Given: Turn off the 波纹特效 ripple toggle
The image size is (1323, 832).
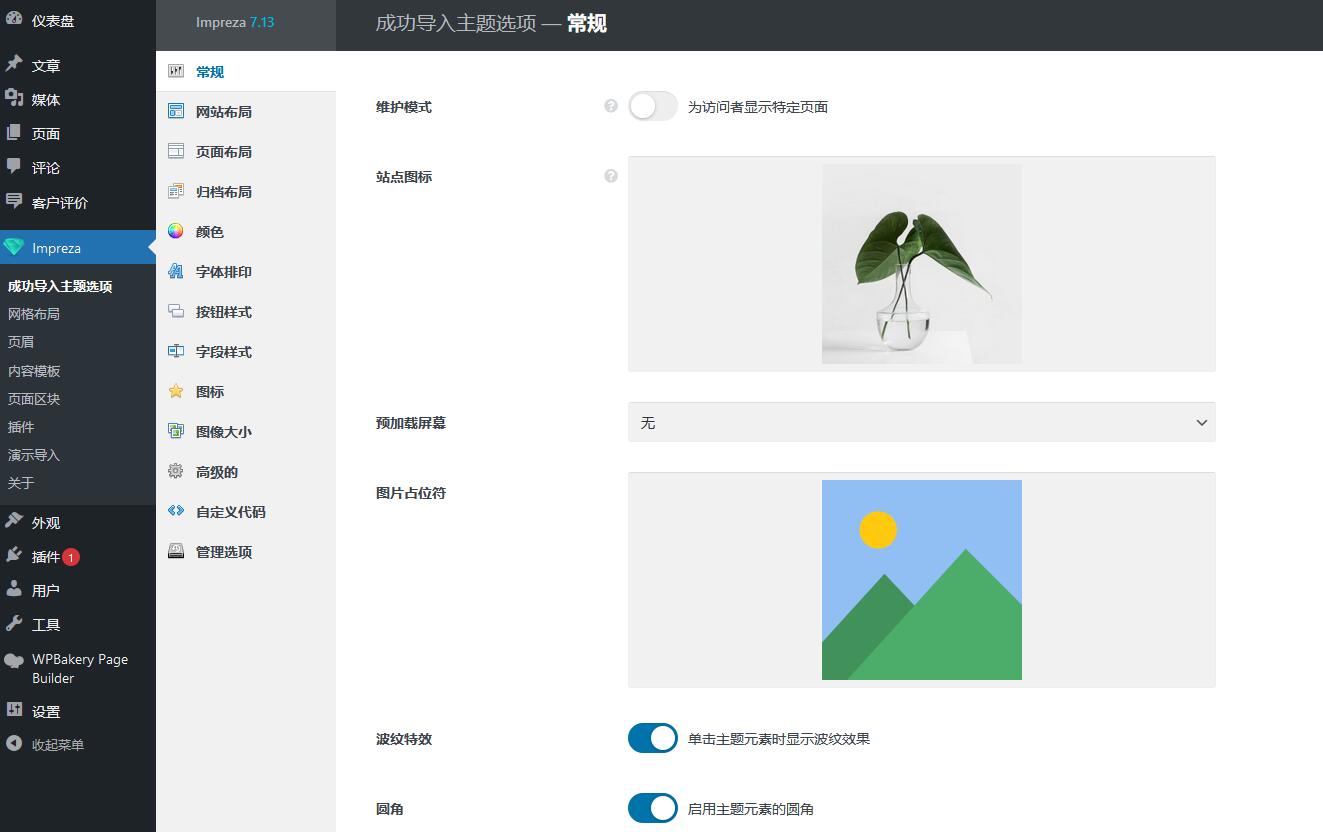Looking at the screenshot, I should tap(653, 739).
